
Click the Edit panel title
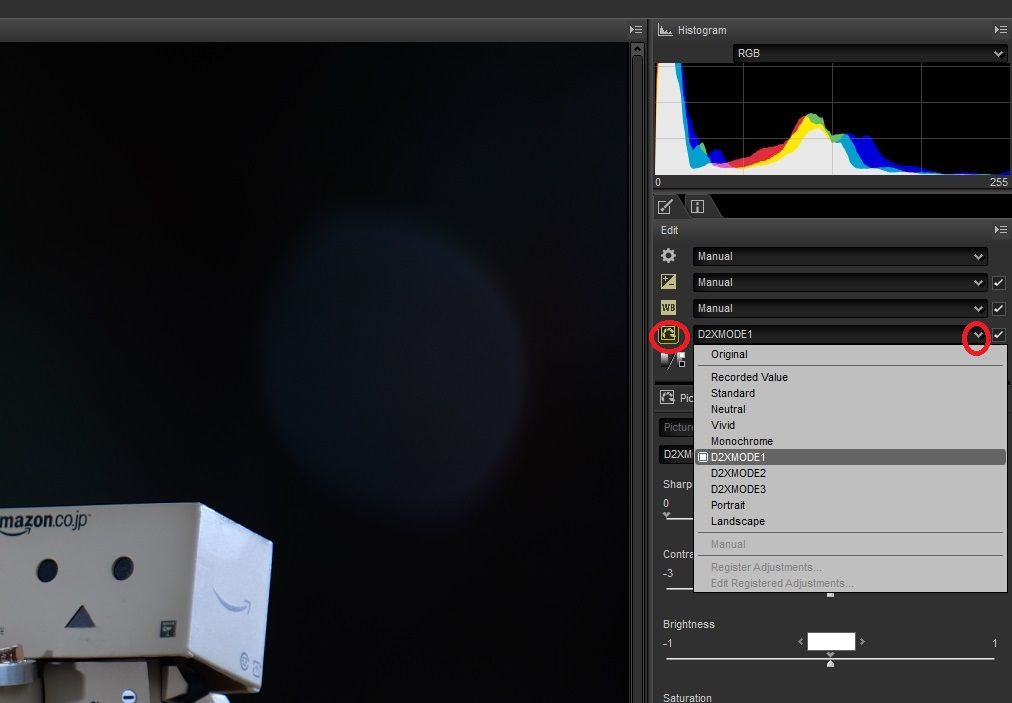pyautogui.click(x=669, y=230)
